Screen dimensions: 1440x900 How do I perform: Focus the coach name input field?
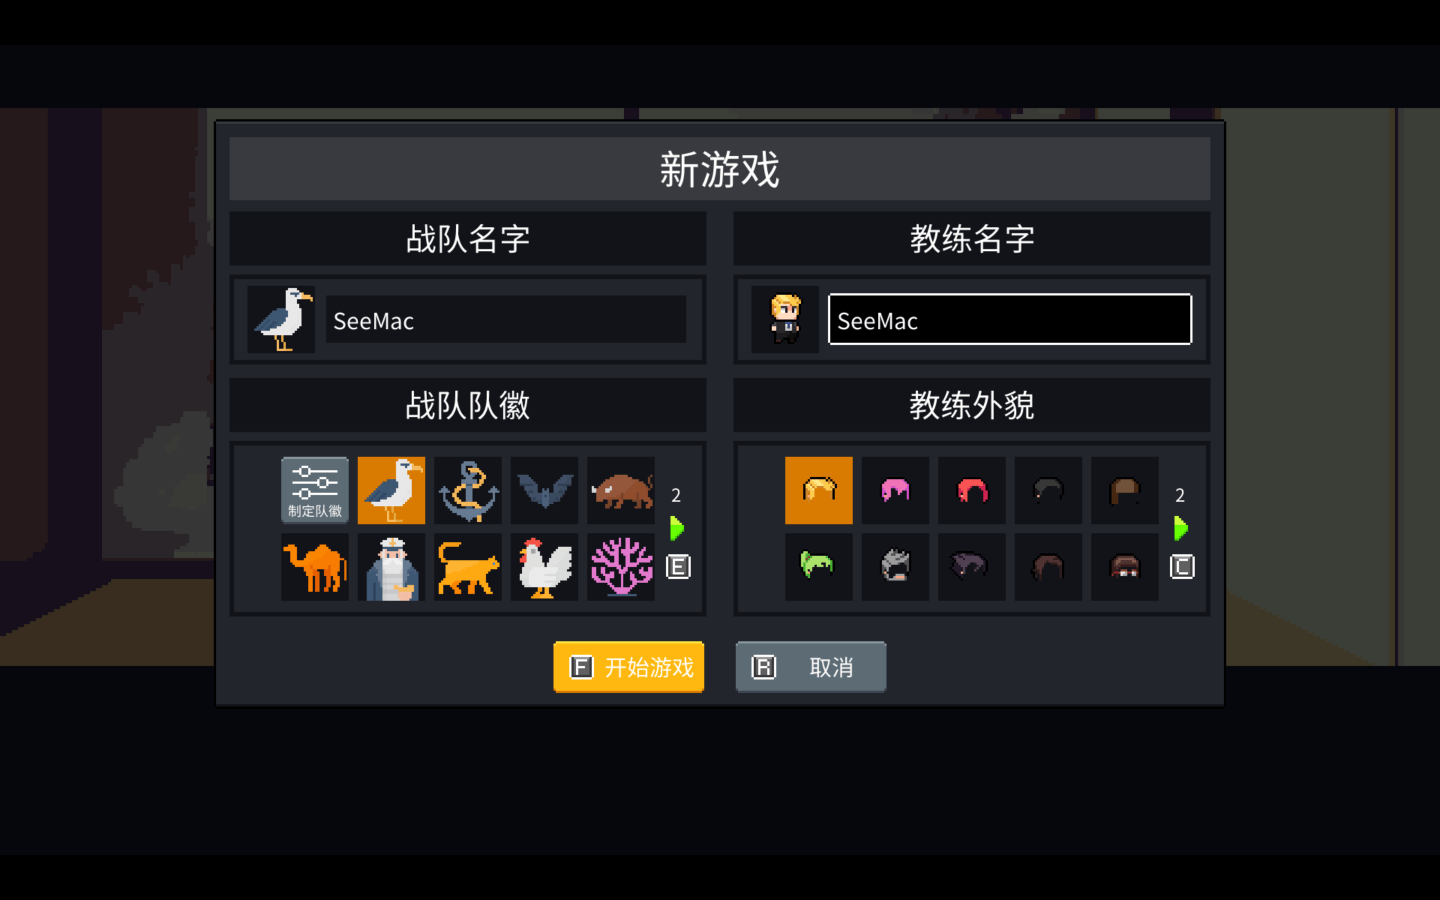(1010, 319)
